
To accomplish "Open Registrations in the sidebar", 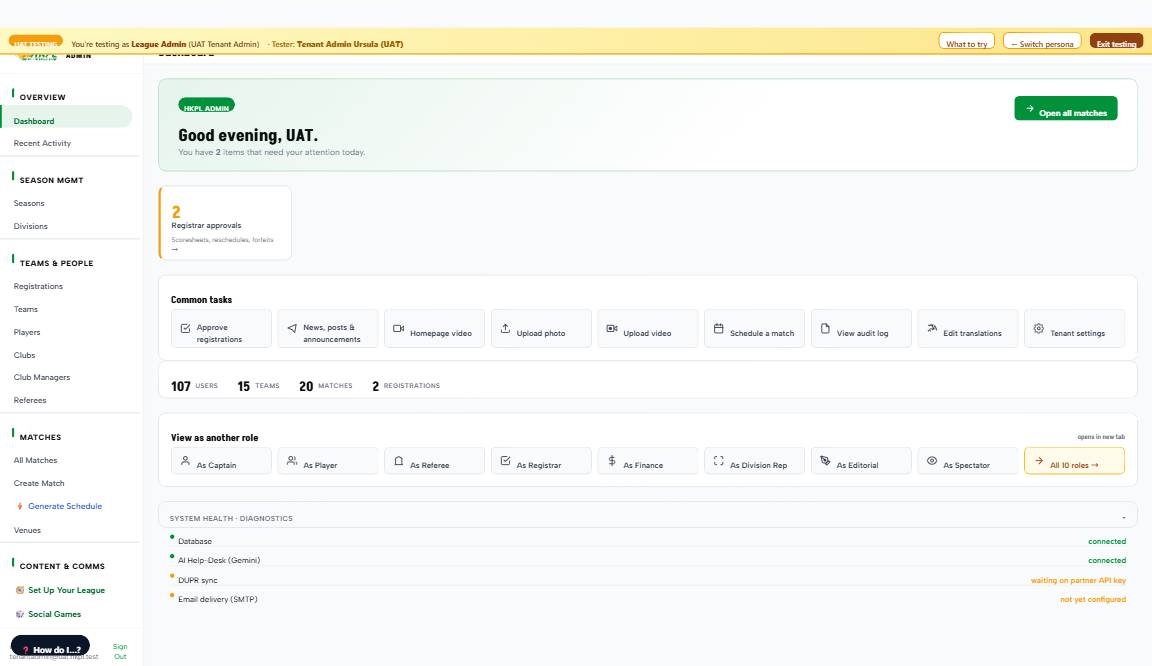I will pos(38,286).
